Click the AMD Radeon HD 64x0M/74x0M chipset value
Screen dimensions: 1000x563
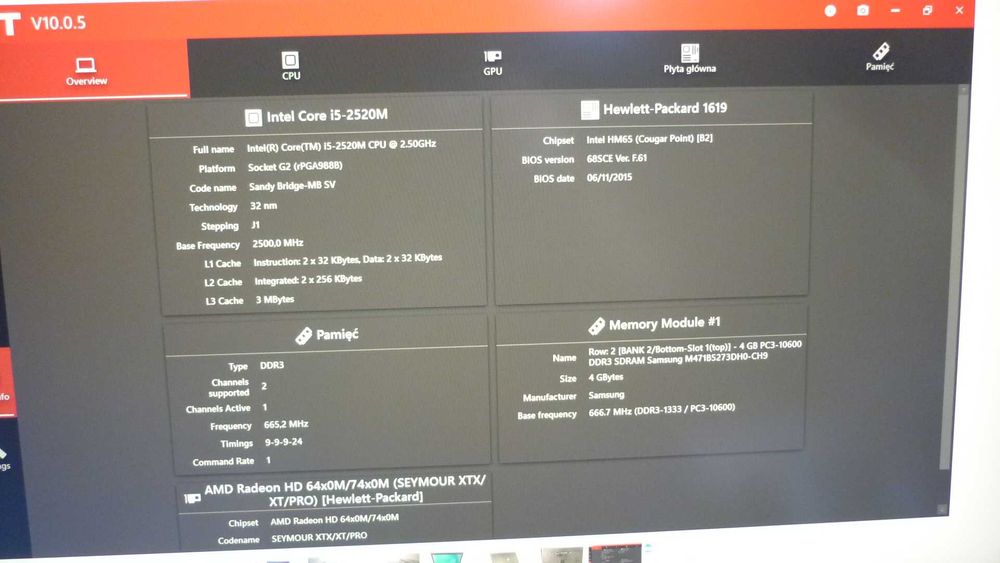click(x=334, y=520)
